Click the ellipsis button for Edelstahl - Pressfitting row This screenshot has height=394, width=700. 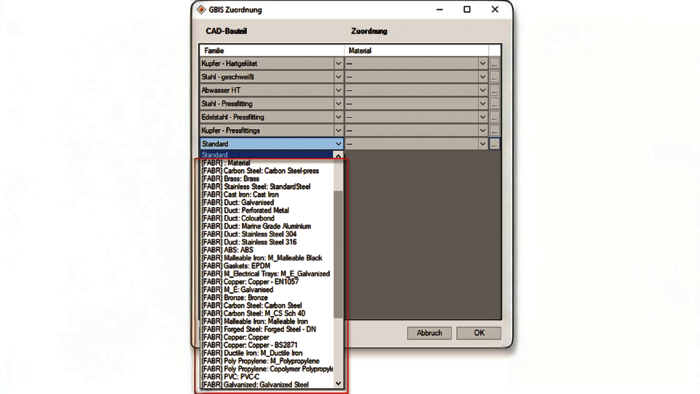494,117
